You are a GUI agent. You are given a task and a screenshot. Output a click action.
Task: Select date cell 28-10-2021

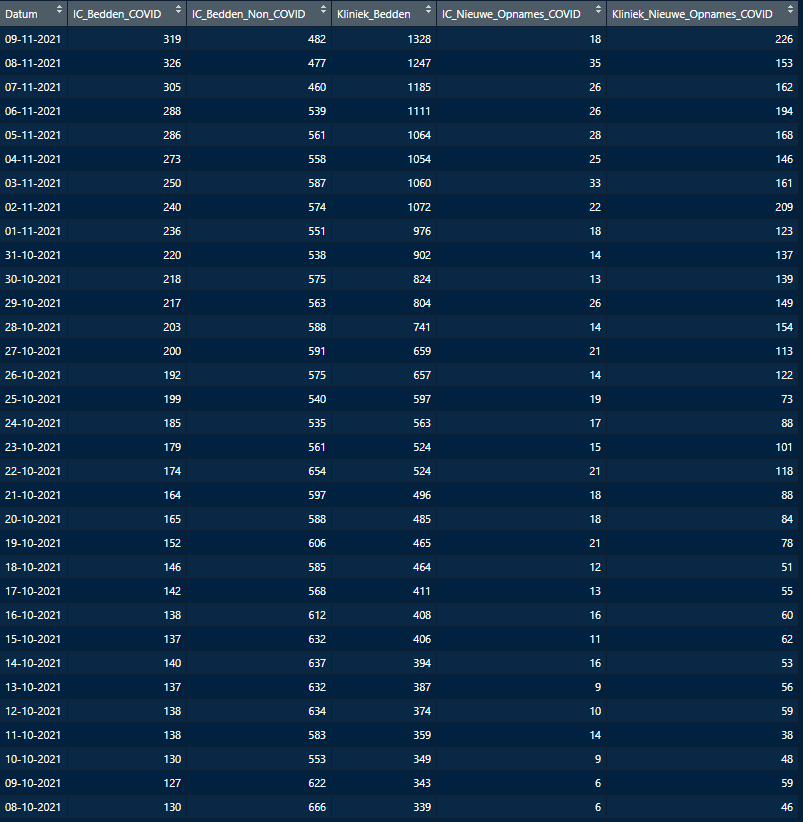[x=33, y=327]
